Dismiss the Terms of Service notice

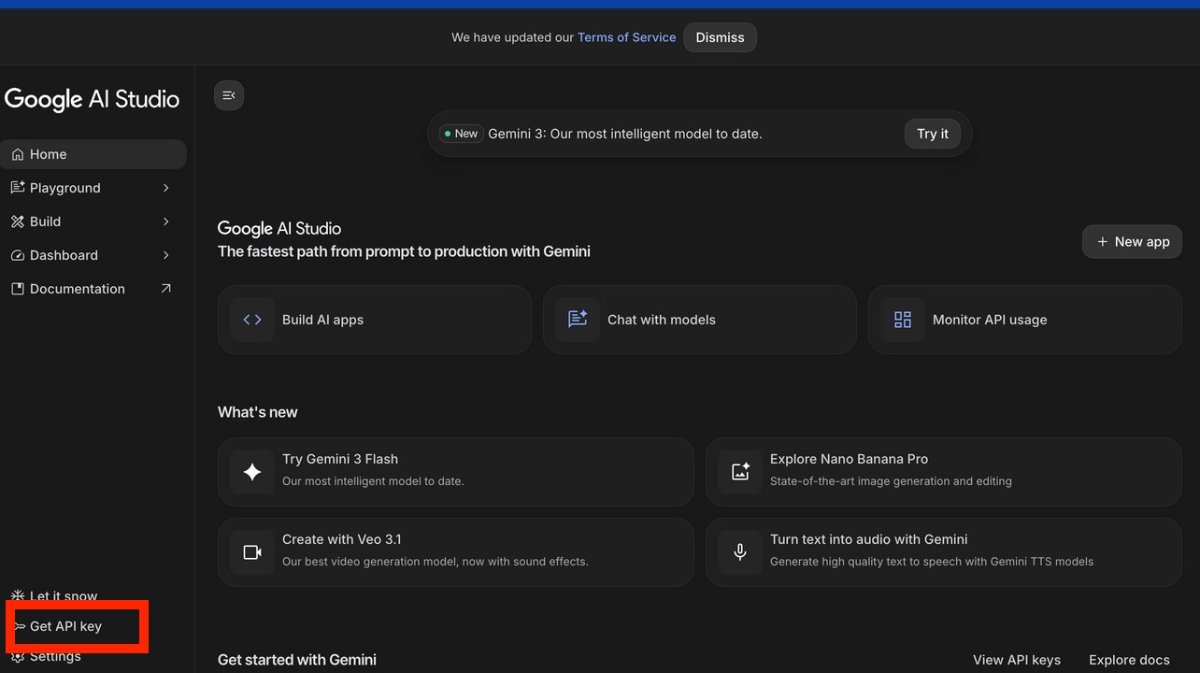(720, 38)
